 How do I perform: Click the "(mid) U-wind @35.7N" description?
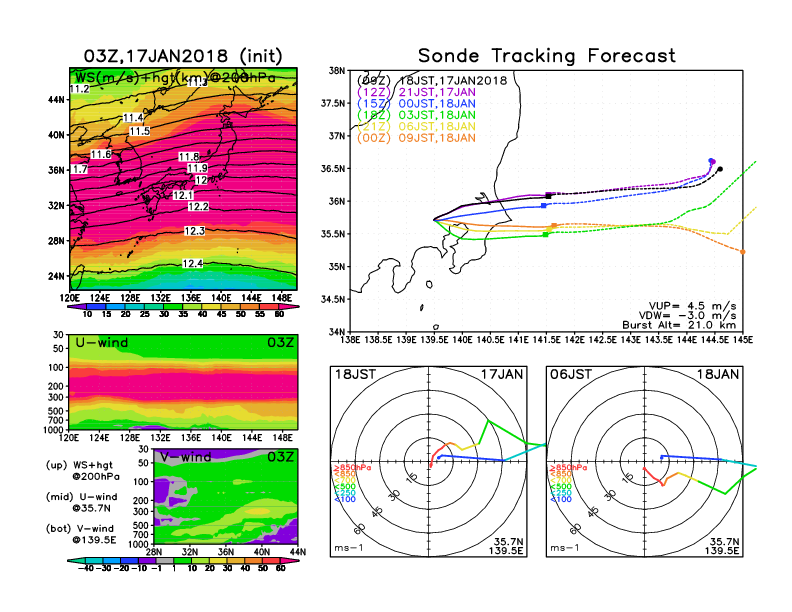tap(82, 502)
